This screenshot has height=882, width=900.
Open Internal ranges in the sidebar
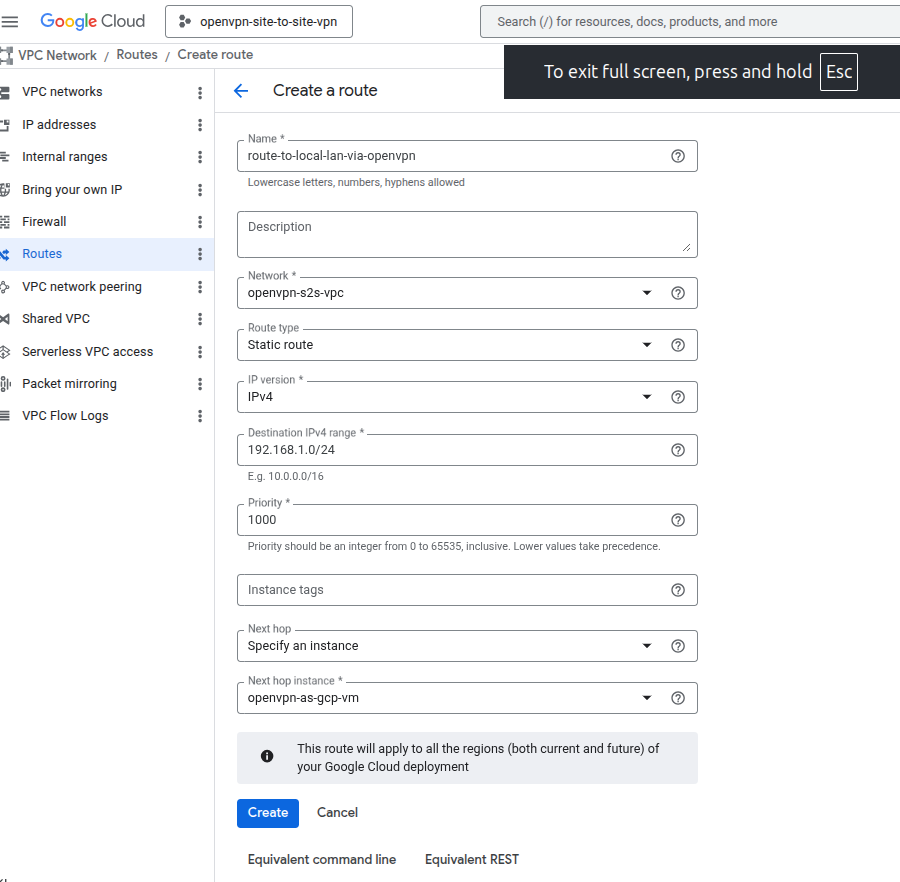pyautogui.click(x=64, y=157)
